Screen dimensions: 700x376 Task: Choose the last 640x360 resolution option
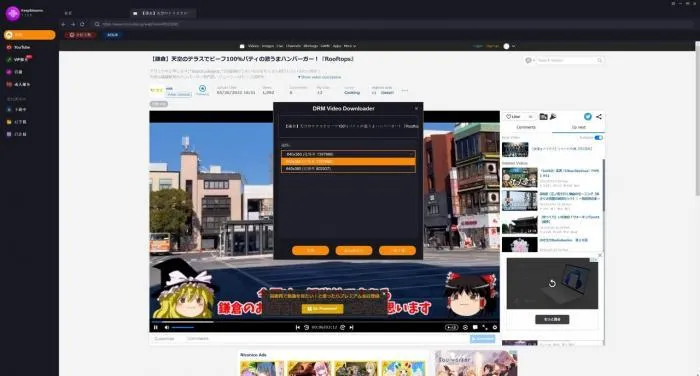(348, 168)
